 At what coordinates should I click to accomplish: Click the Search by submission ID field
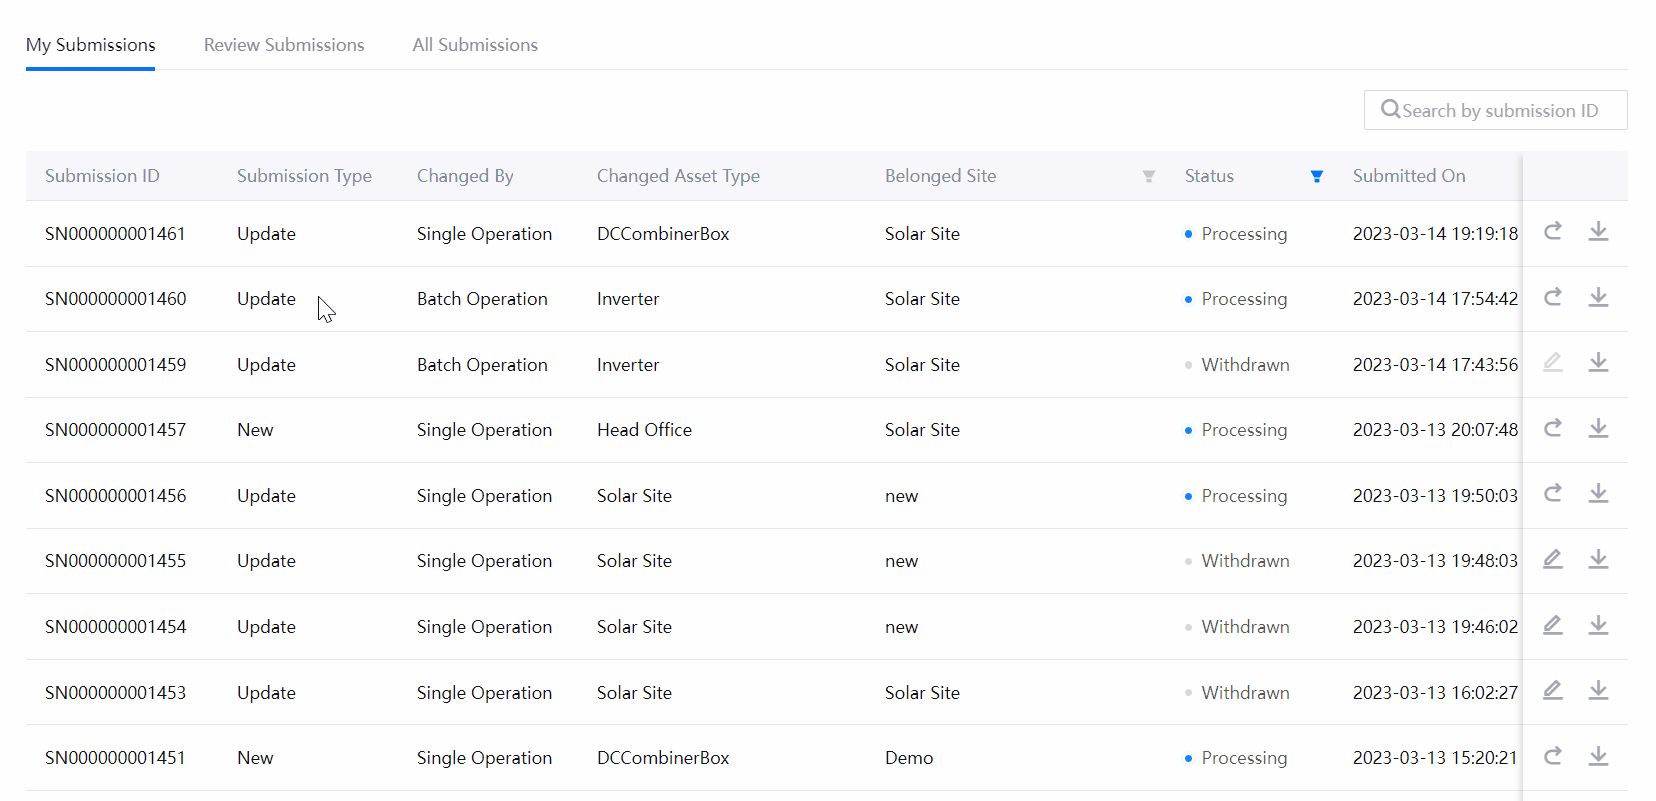(1499, 110)
